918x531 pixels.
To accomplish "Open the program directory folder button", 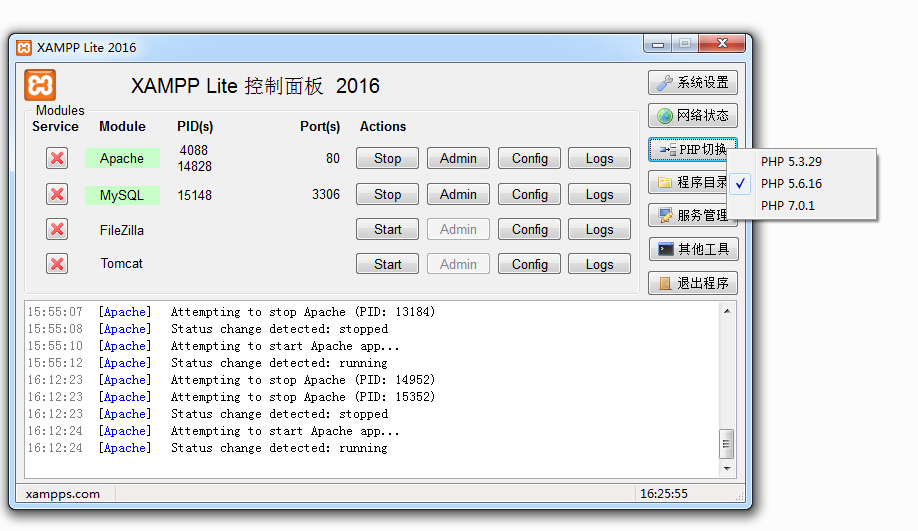I will (688, 182).
